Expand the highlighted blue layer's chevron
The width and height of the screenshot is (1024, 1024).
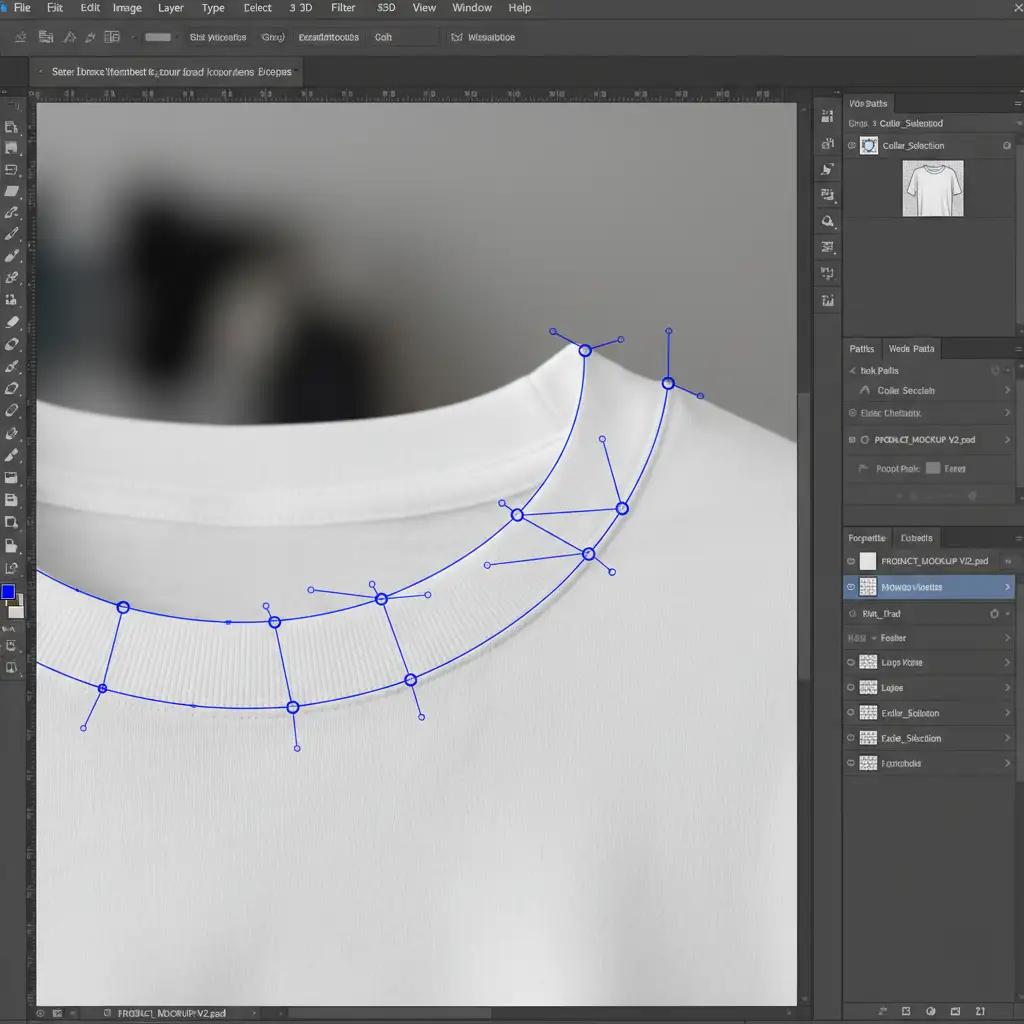point(1006,587)
